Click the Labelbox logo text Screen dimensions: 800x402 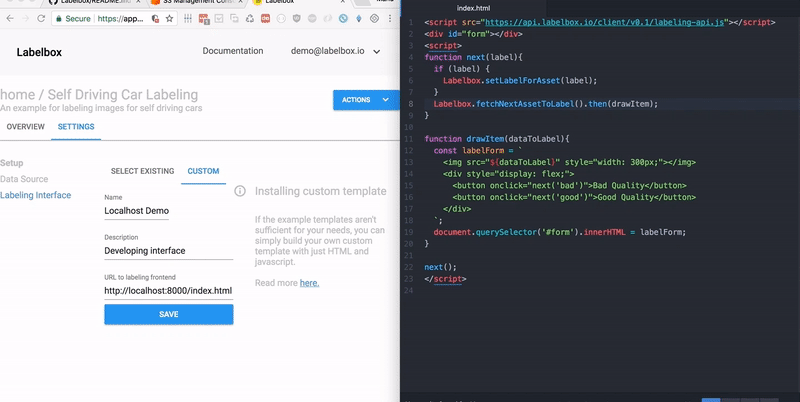pyautogui.click(x=39, y=52)
